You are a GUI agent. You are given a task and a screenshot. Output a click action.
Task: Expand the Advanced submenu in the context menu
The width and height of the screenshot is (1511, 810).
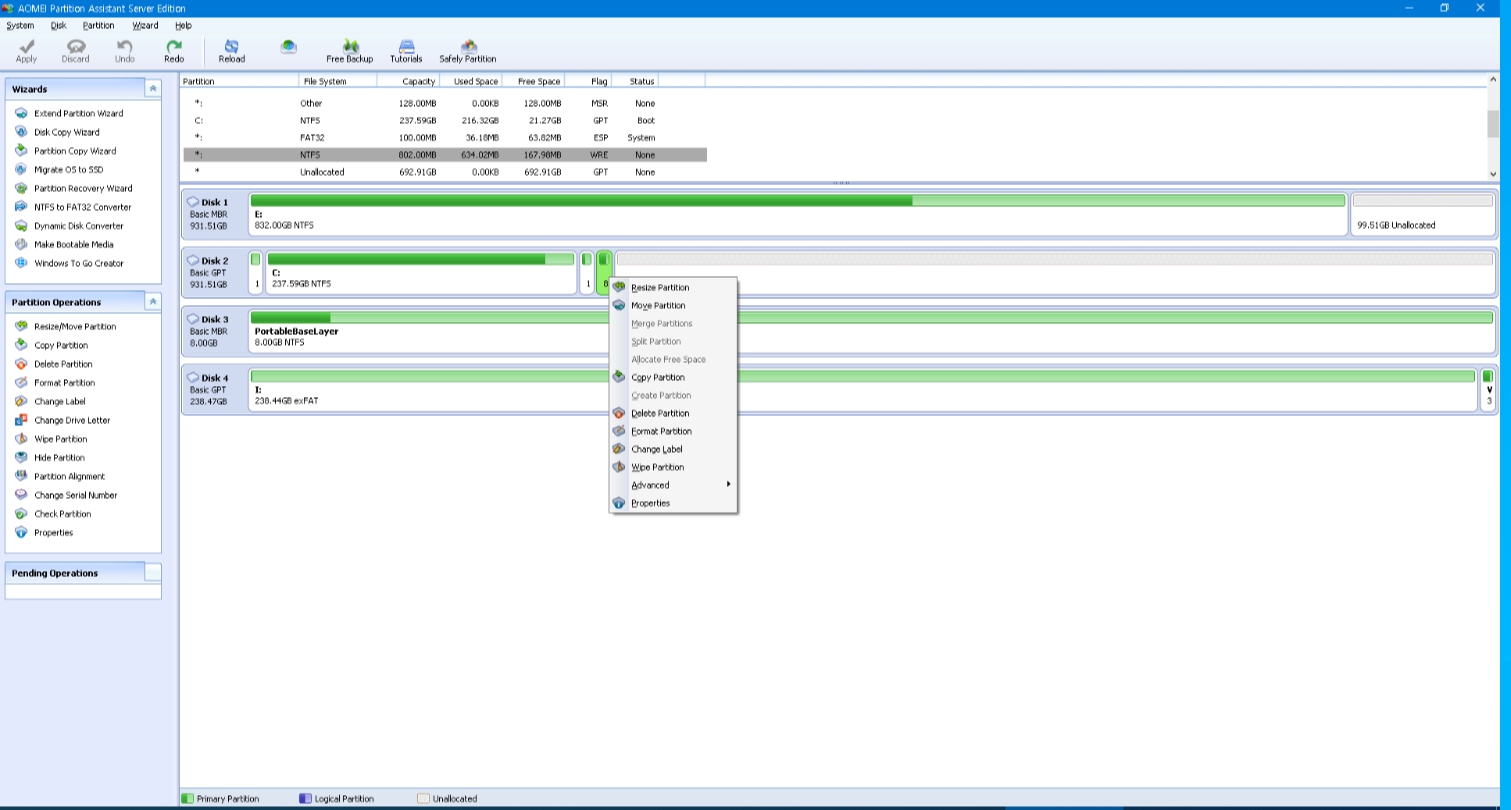(673, 485)
